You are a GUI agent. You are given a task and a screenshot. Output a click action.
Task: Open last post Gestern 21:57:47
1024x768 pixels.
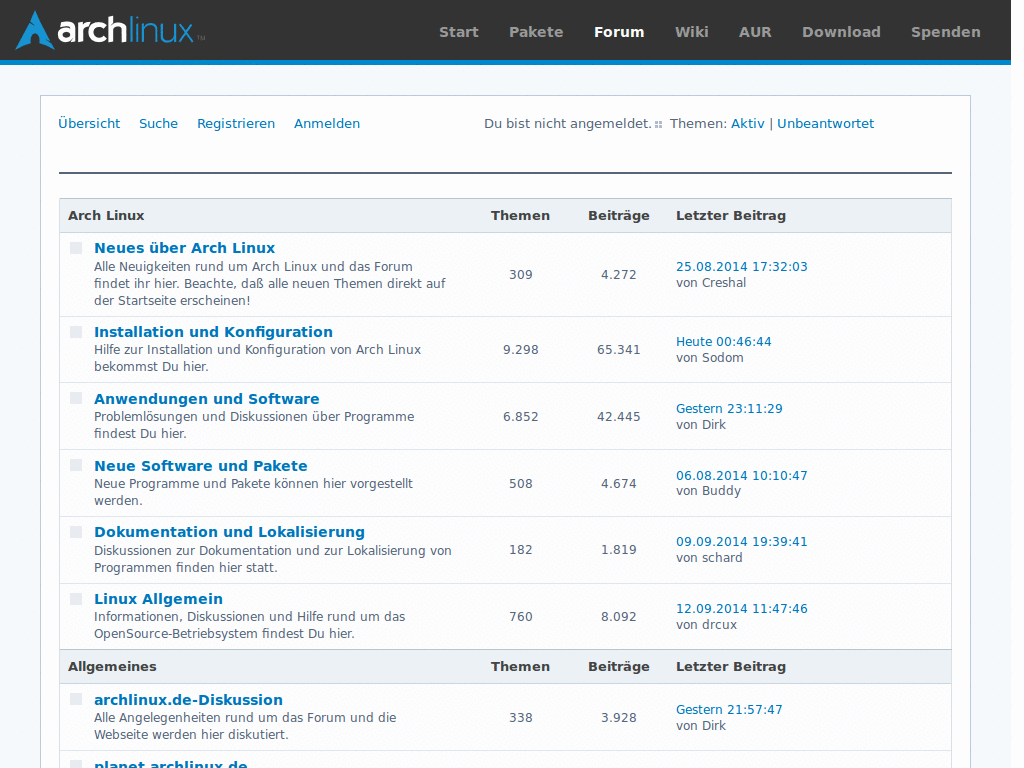click(x=729, y=710)
